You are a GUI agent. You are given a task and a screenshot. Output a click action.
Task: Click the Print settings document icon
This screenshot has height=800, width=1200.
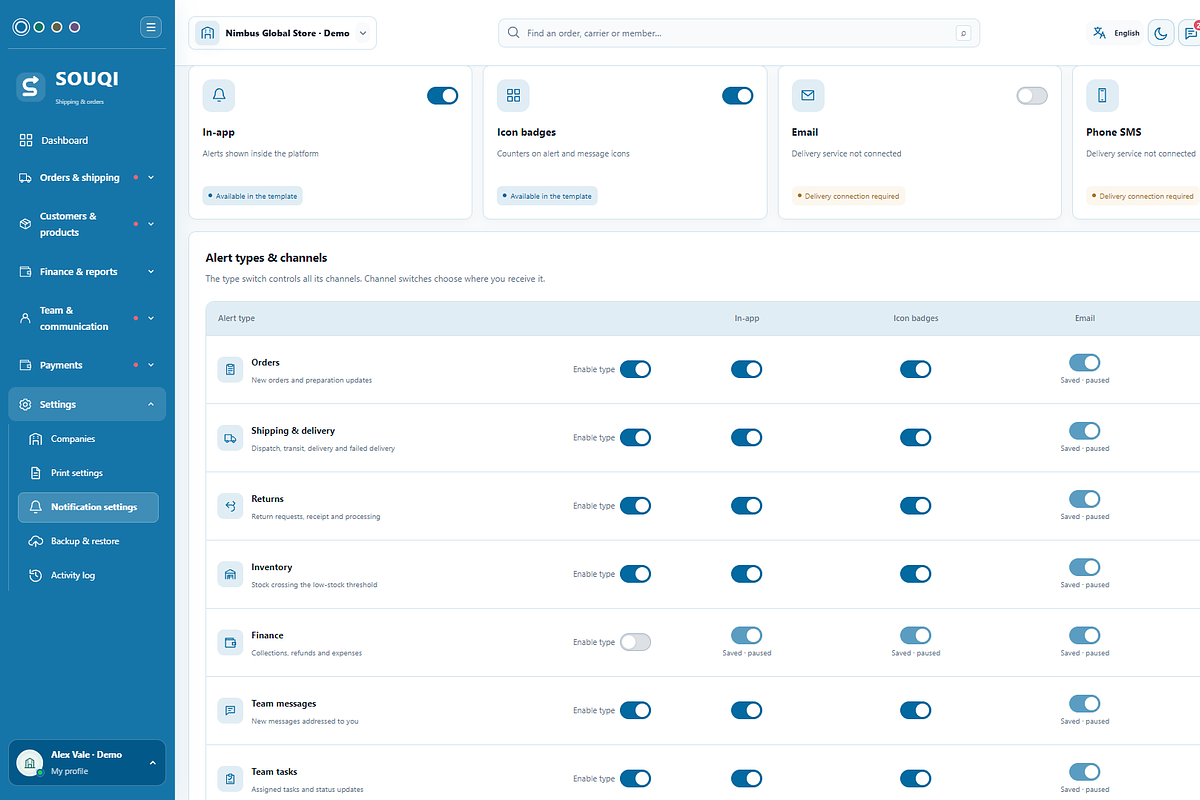pos(36,473)
